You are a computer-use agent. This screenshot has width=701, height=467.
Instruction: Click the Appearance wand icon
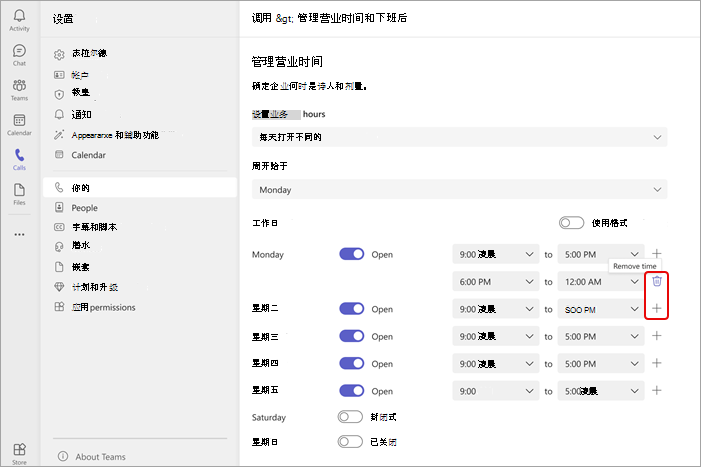(x=59, y=135)
